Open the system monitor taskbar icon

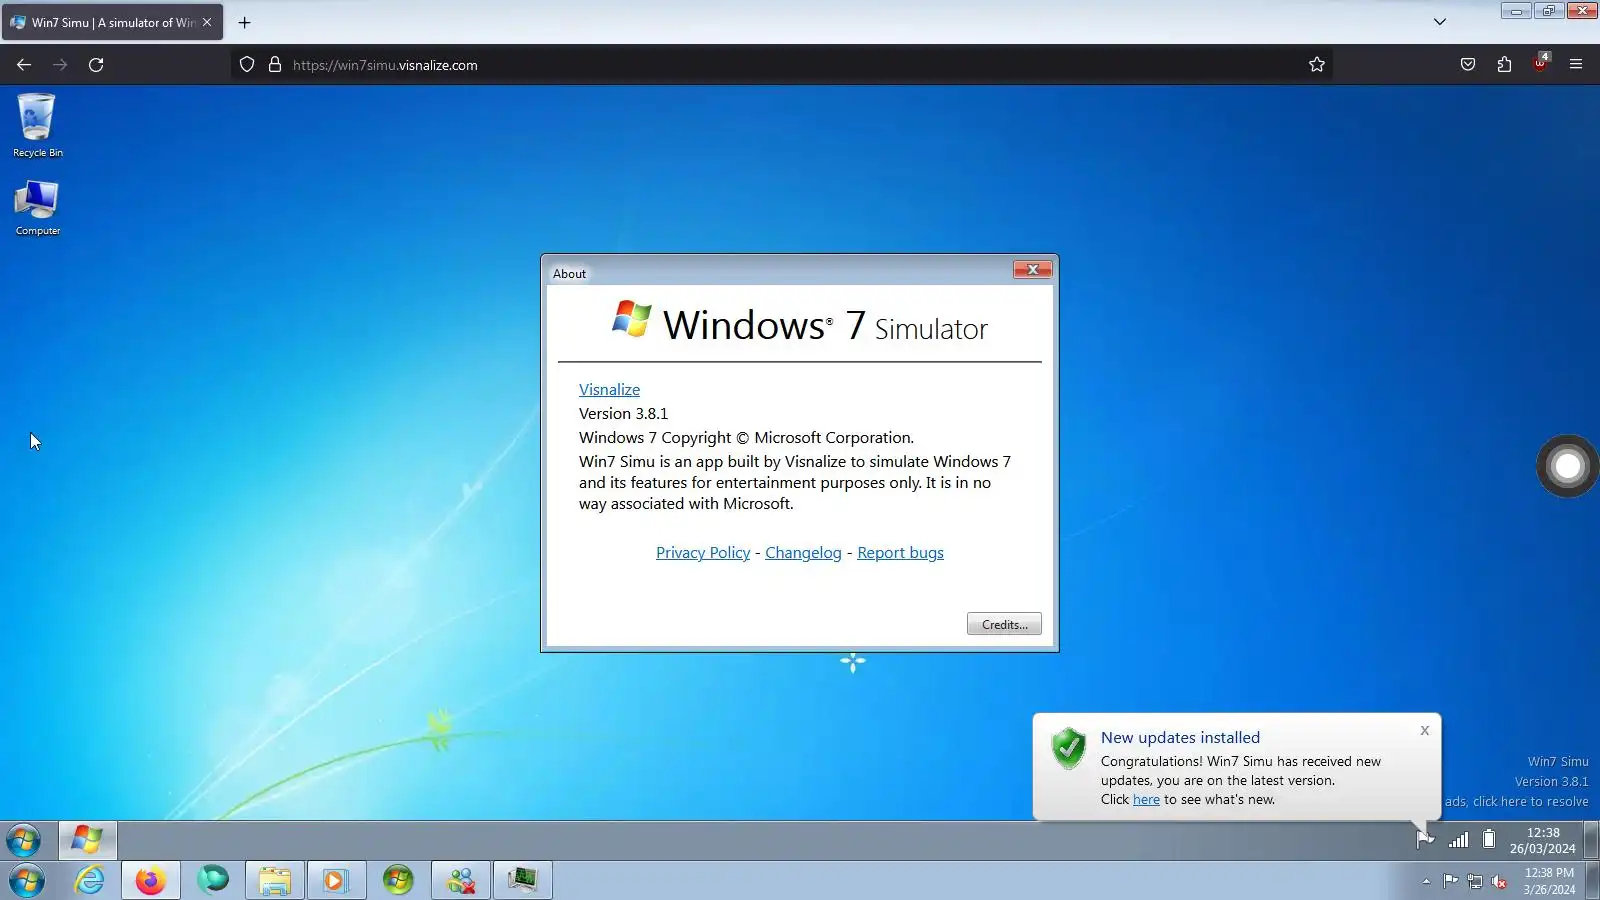[x=522, y=881]
